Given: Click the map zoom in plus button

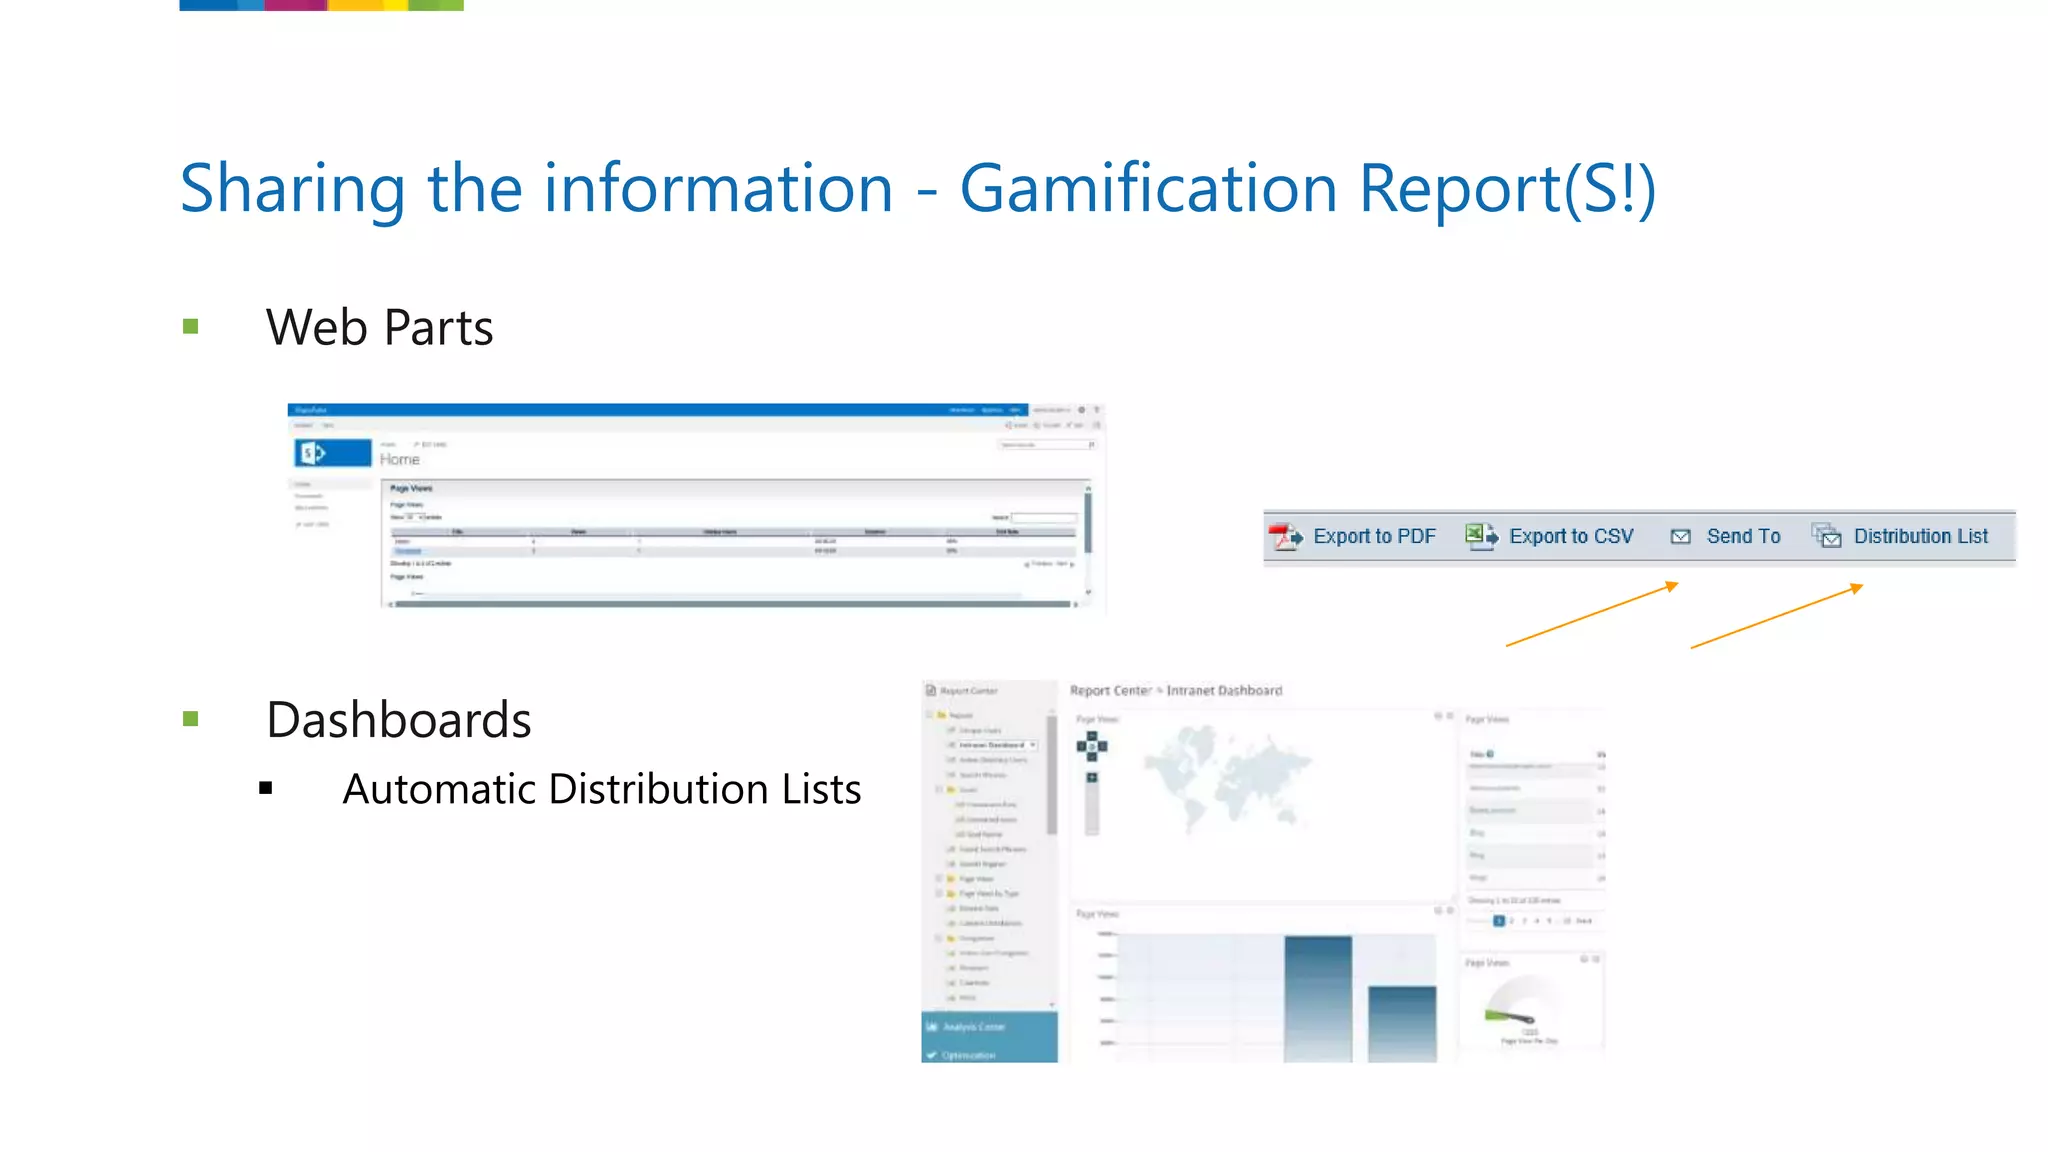Looking at the screenshot, I should tap(1092, 777).
